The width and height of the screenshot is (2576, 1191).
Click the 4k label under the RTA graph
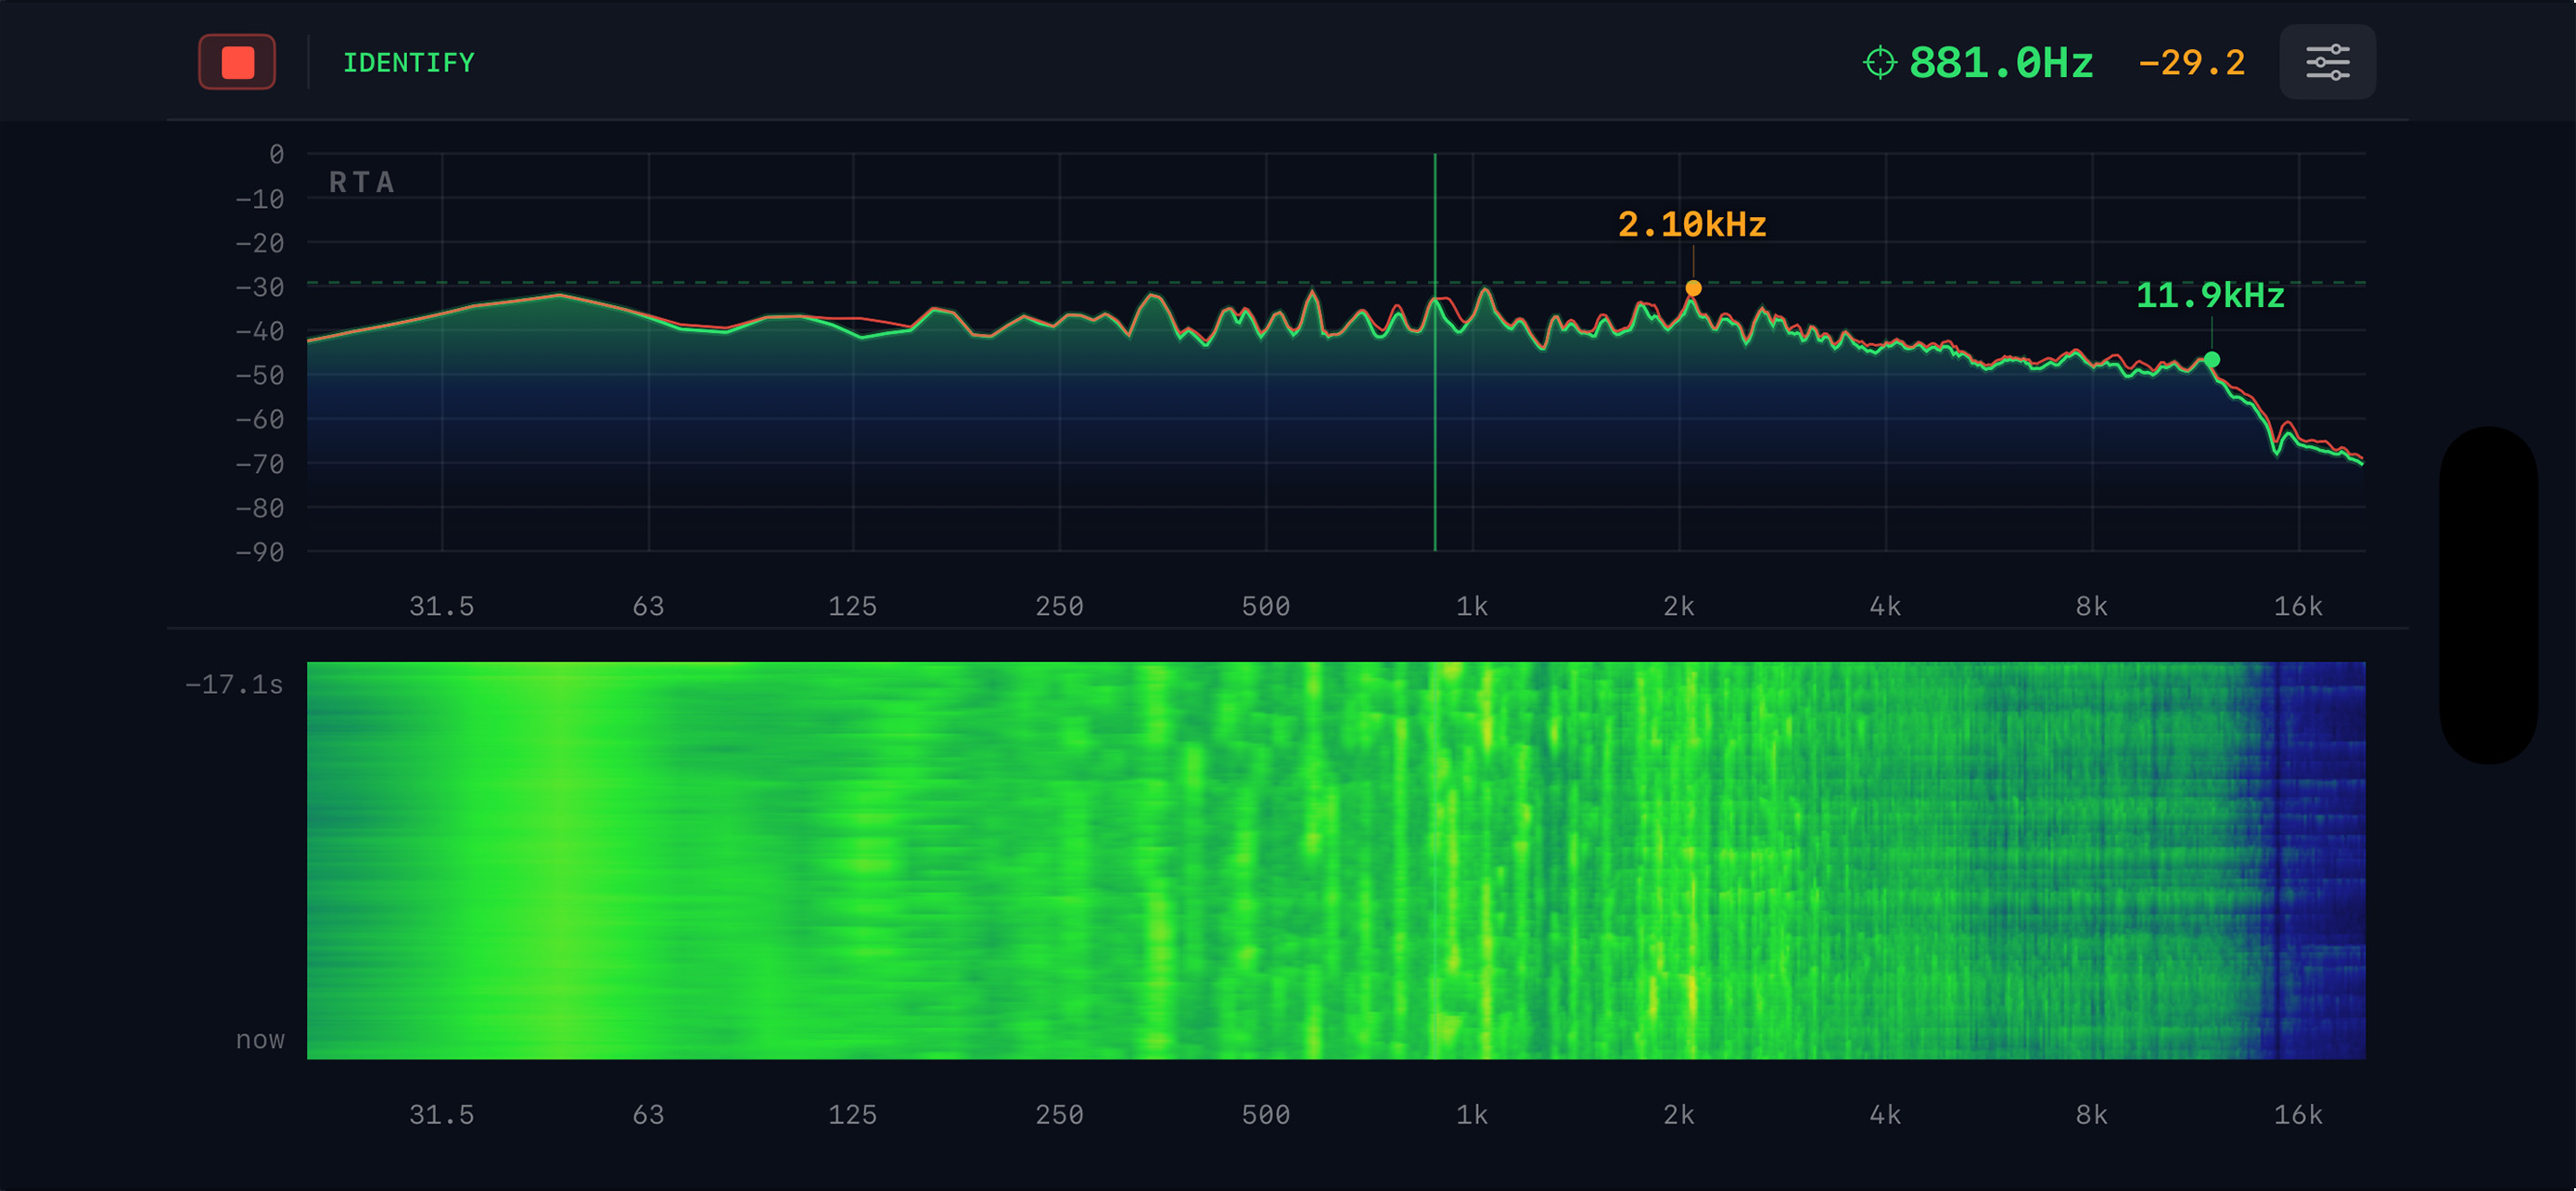click(x=1886, y=606)
